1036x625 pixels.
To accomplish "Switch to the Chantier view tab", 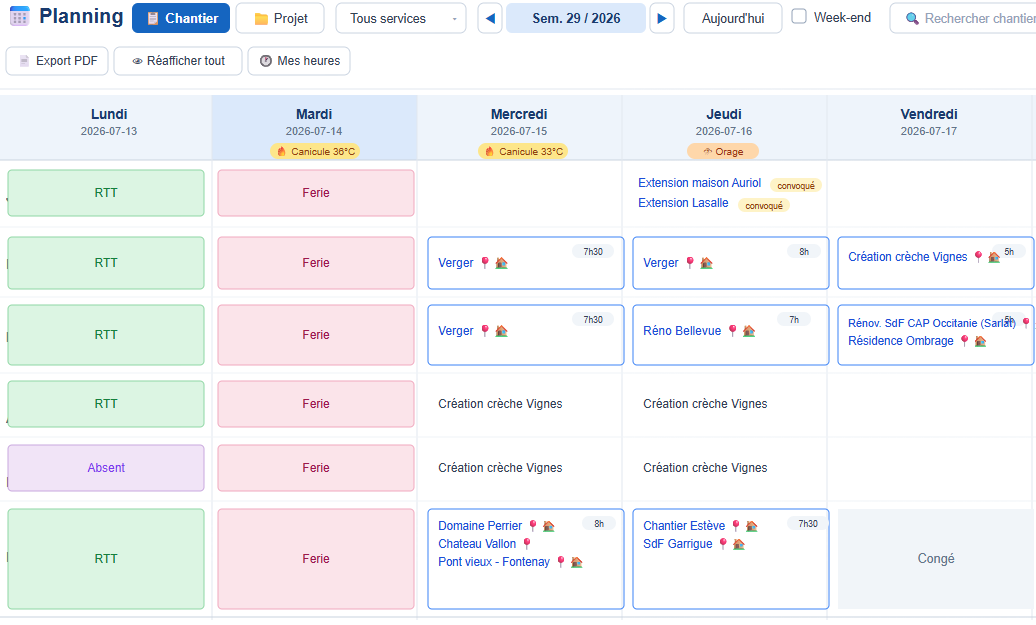I will pyautogui.click(x=181, y=18).
